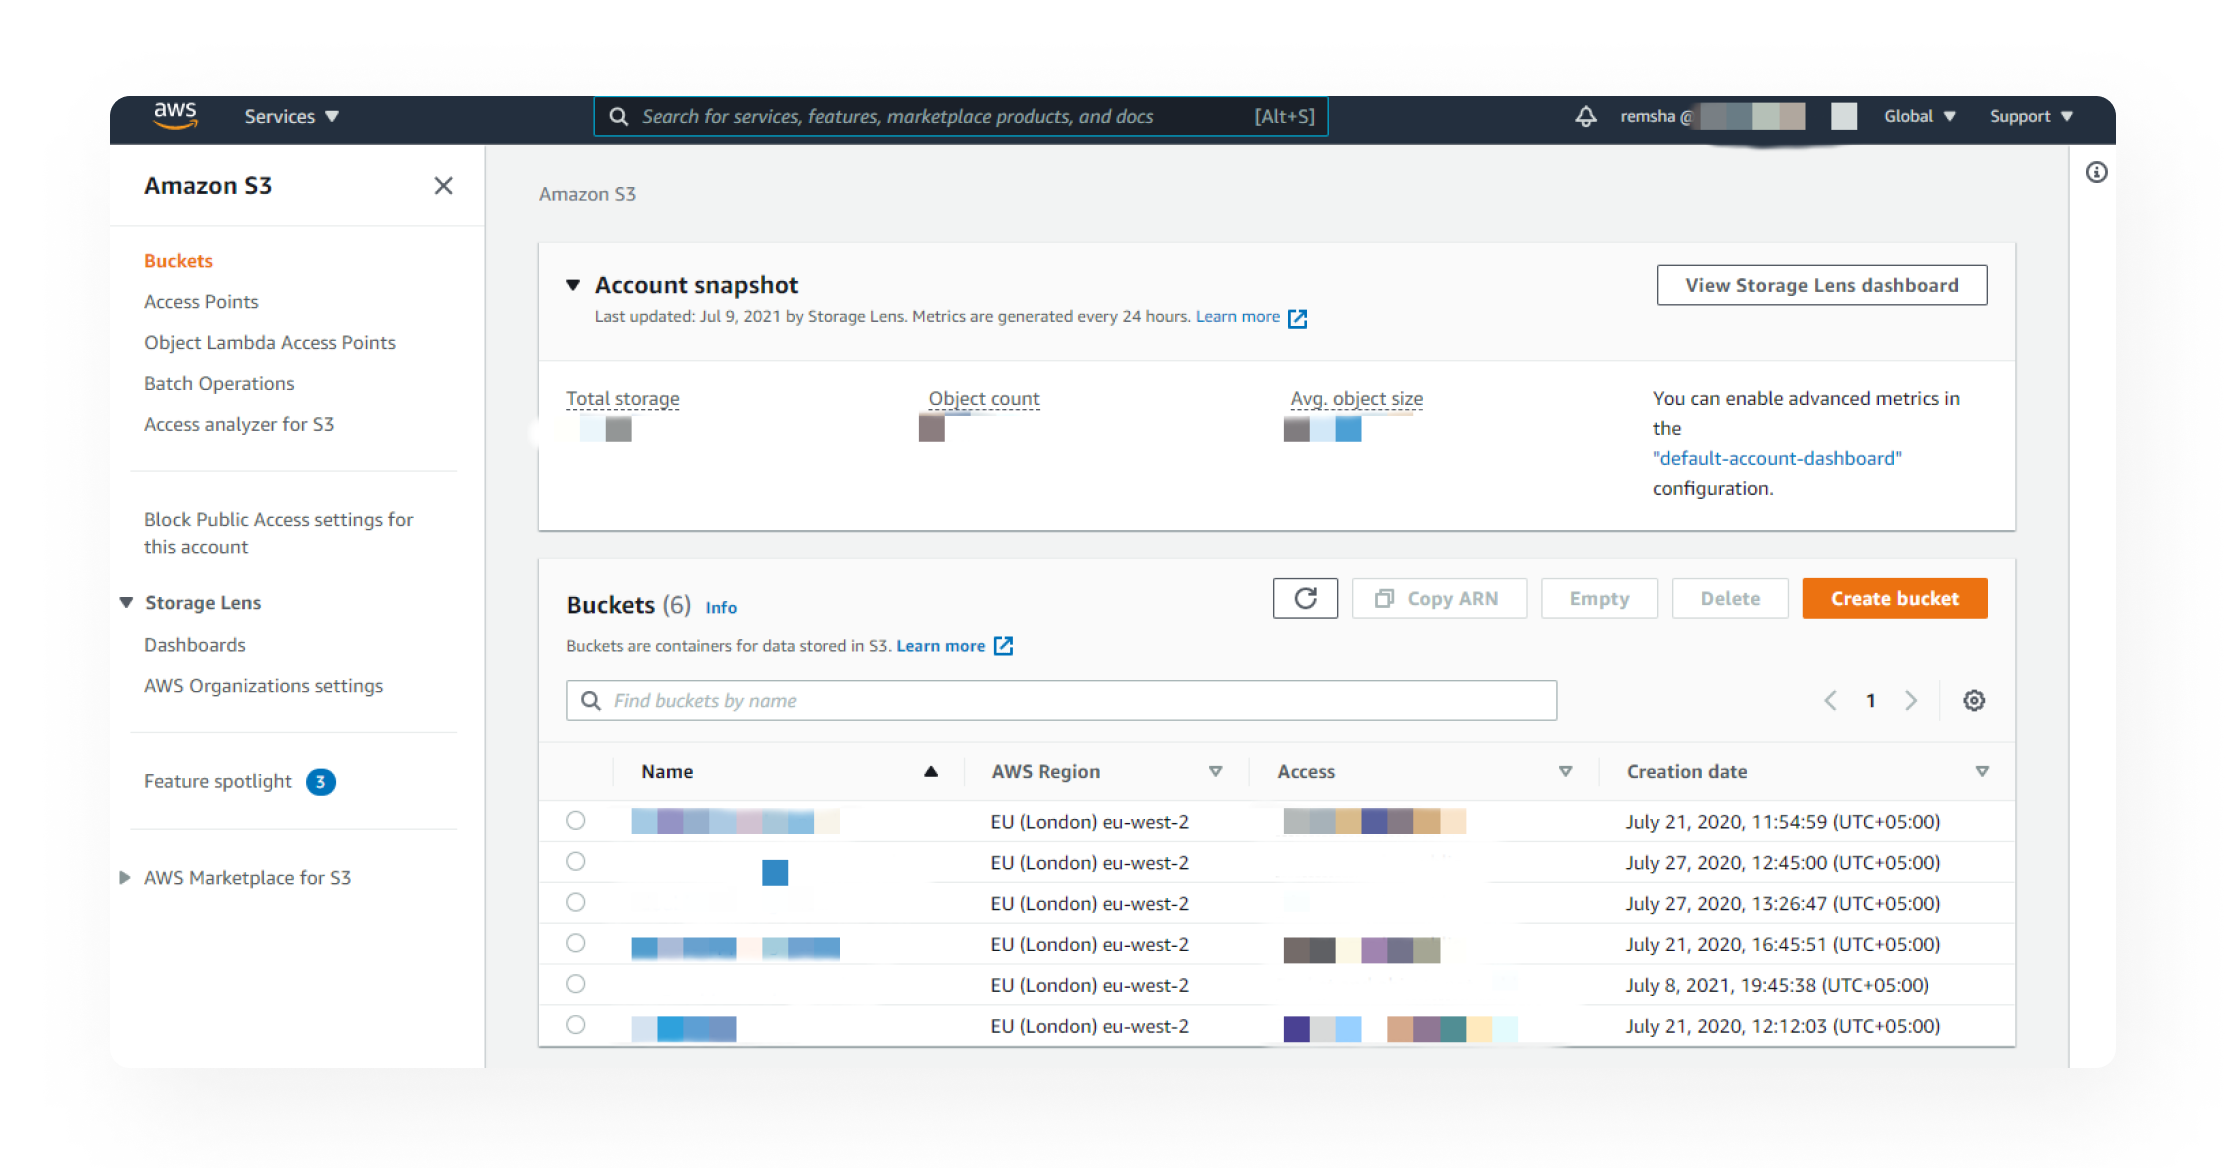Open Feature spotlight
Screen dimensions: 2226x1168
218,781
